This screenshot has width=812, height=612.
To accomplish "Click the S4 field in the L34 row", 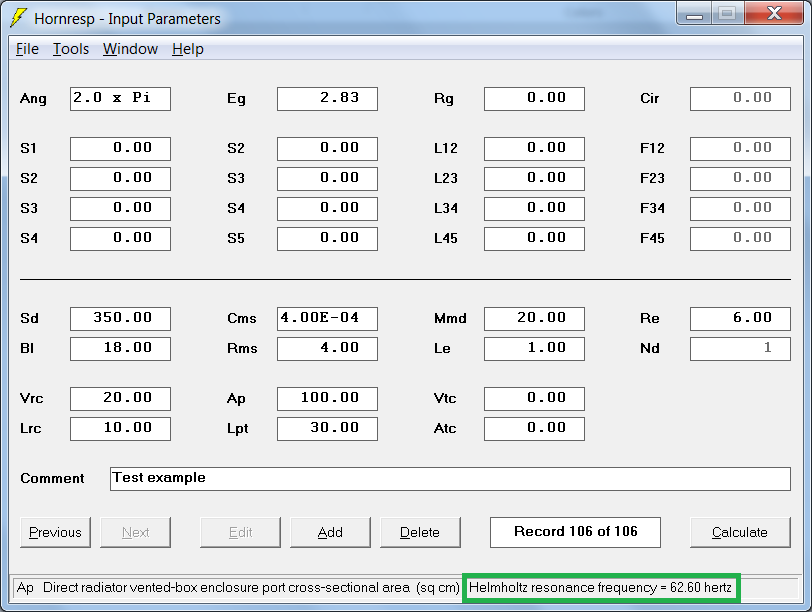I will pyautogui.click(x=327, y=209).
